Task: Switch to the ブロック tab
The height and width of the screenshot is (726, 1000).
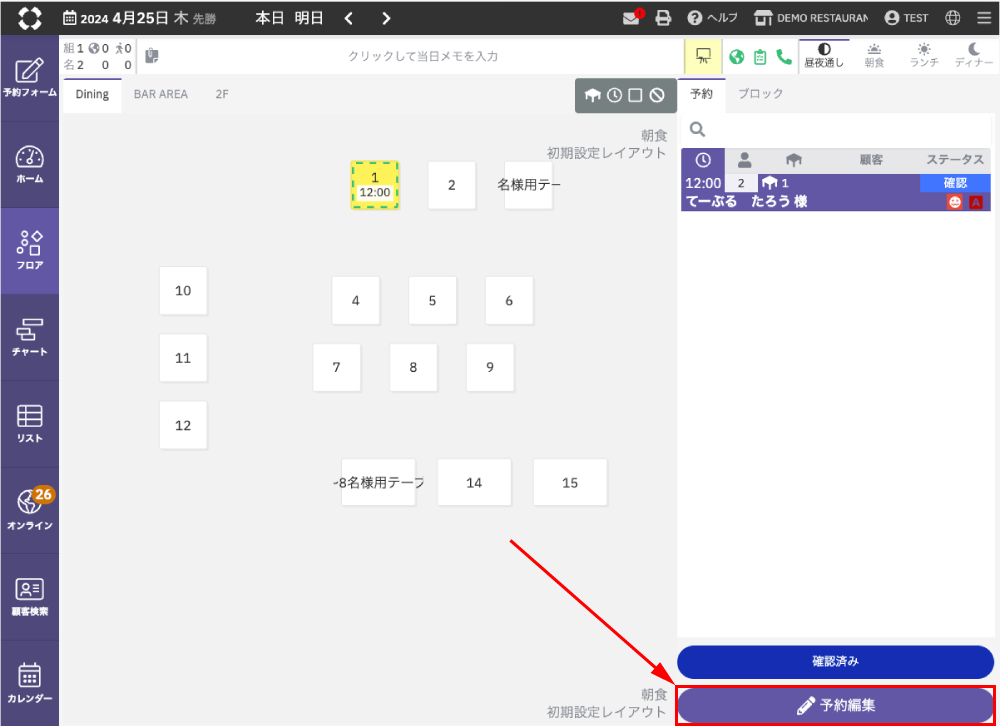Action: point(760,94)
